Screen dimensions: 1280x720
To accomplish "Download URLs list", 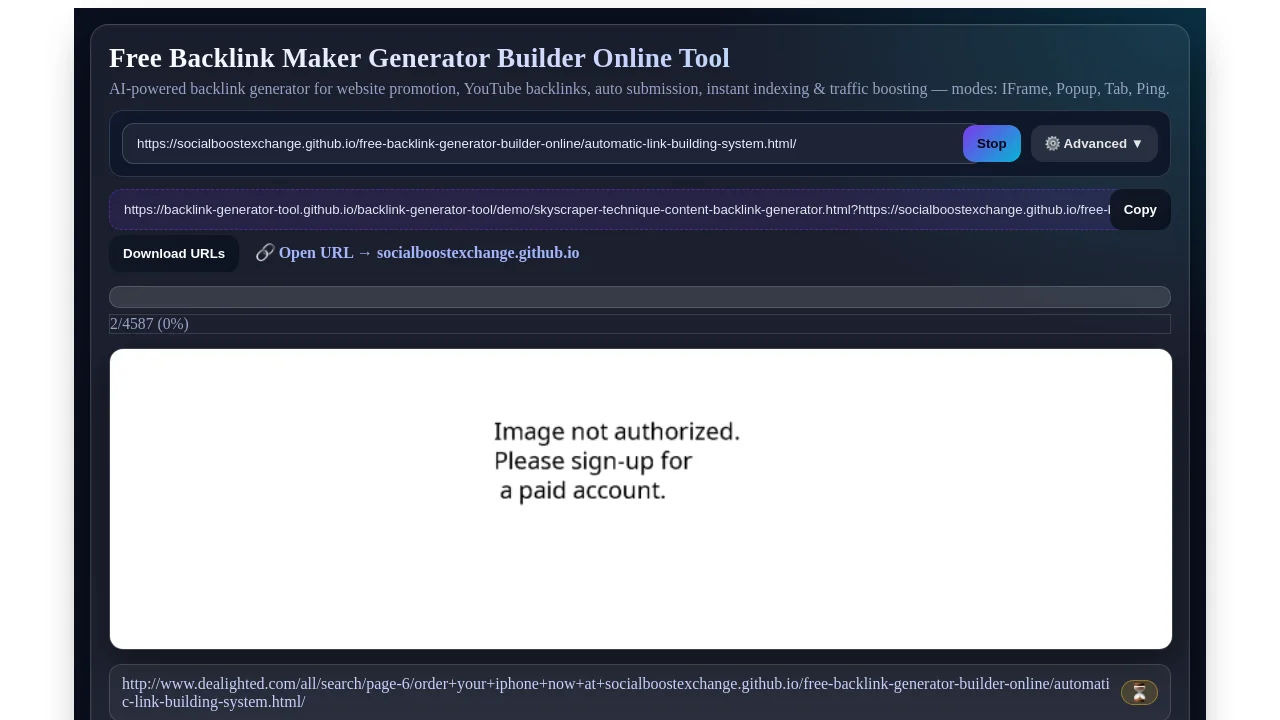I will pyautogui.click(x=174, y=254).
